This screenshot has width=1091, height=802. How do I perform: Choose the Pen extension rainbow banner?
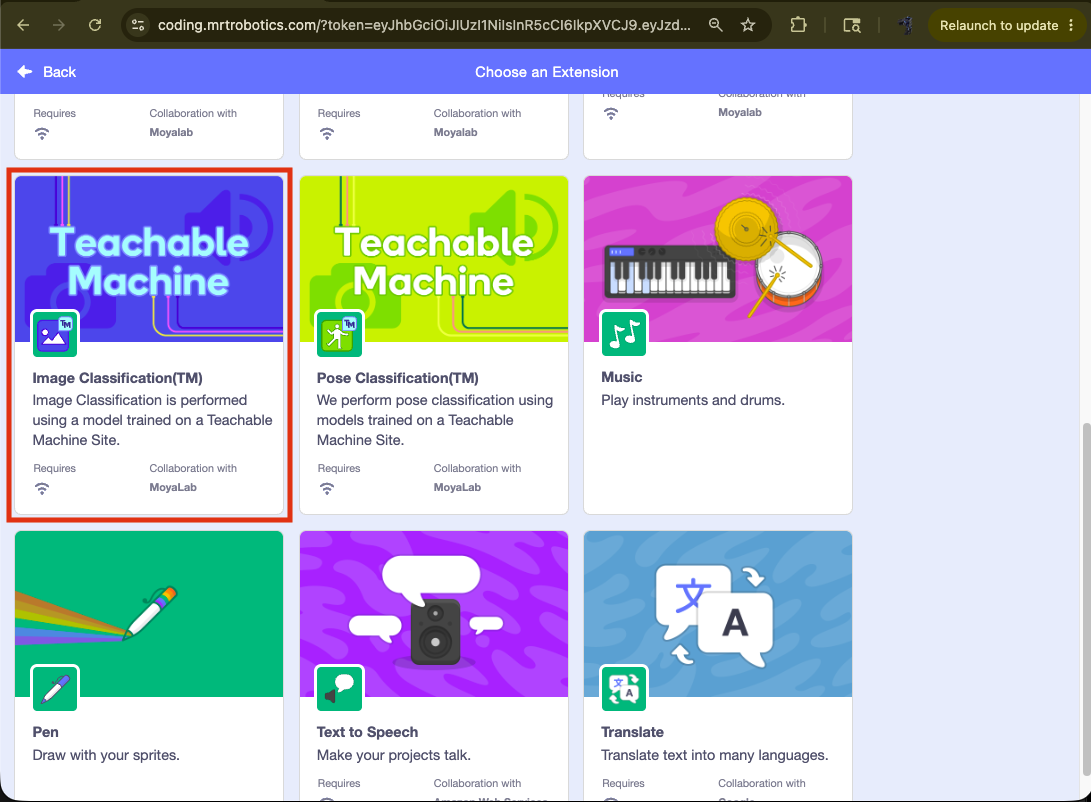149,613
